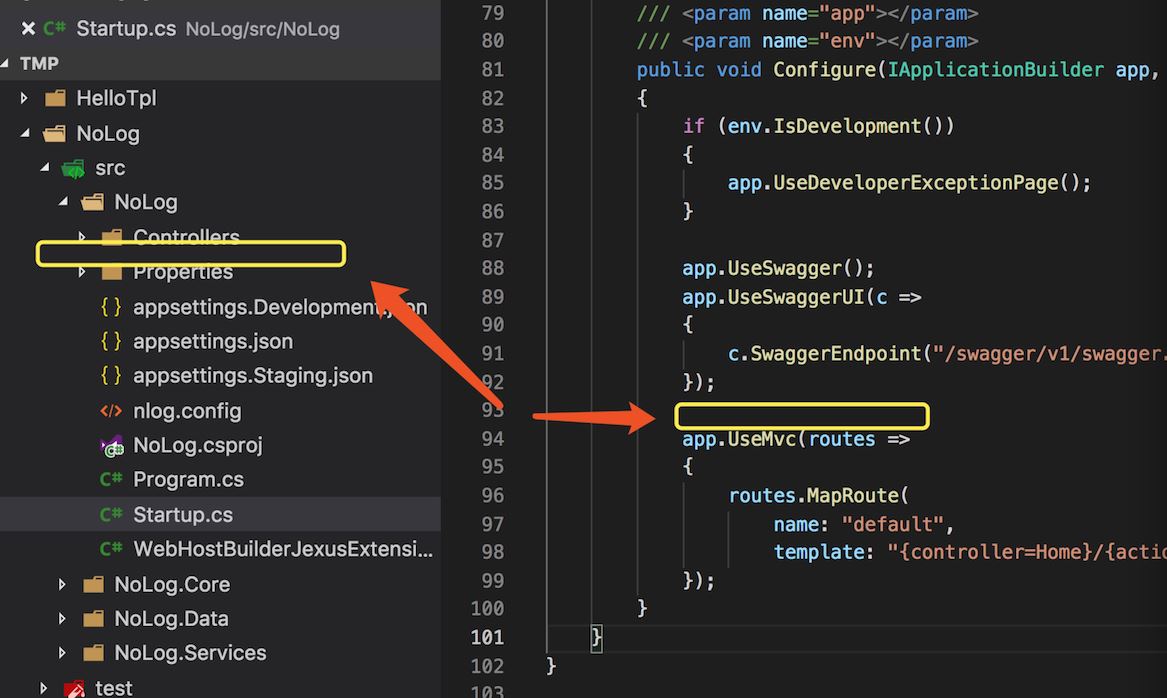Collapse the top-level NoLog folder
This screenshot has height=698, width=1167.
[25, 134]
